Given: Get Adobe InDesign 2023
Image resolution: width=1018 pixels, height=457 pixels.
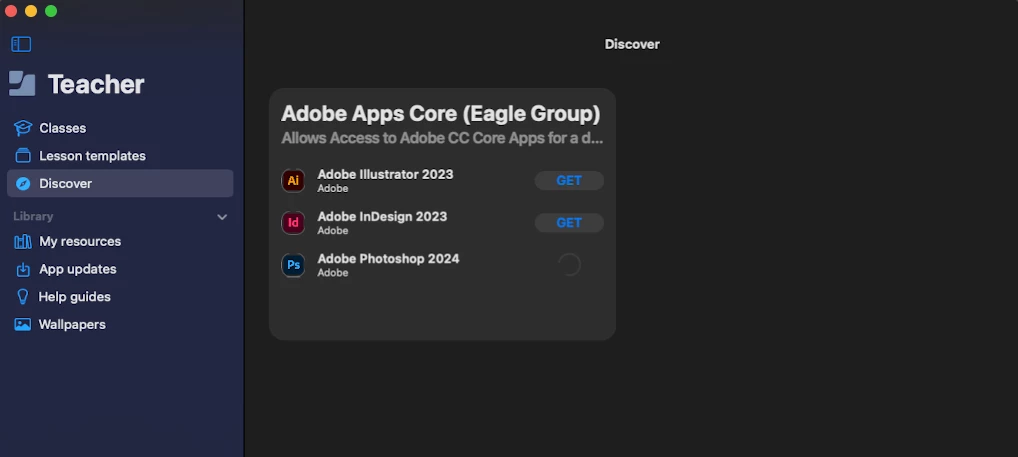Looking at the screenshot, I should [x=569, y=223].
